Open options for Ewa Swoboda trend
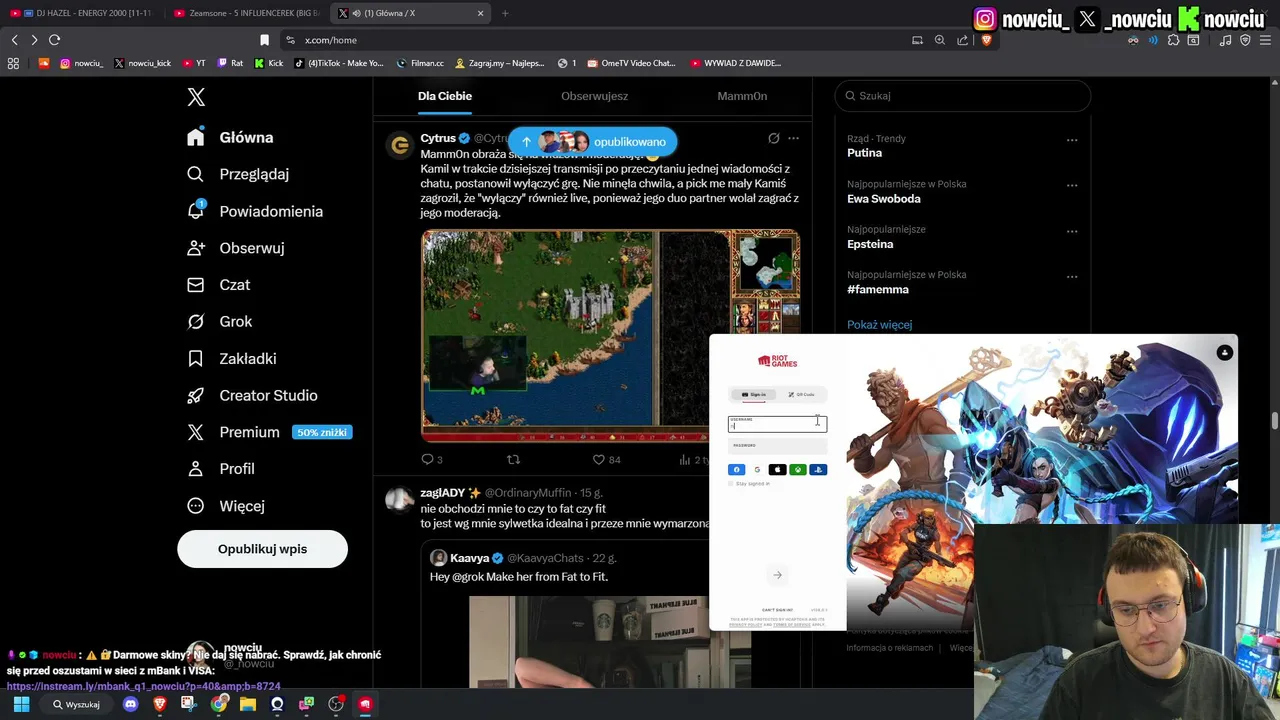The image size is (1280, 720). click(1072, 186)
